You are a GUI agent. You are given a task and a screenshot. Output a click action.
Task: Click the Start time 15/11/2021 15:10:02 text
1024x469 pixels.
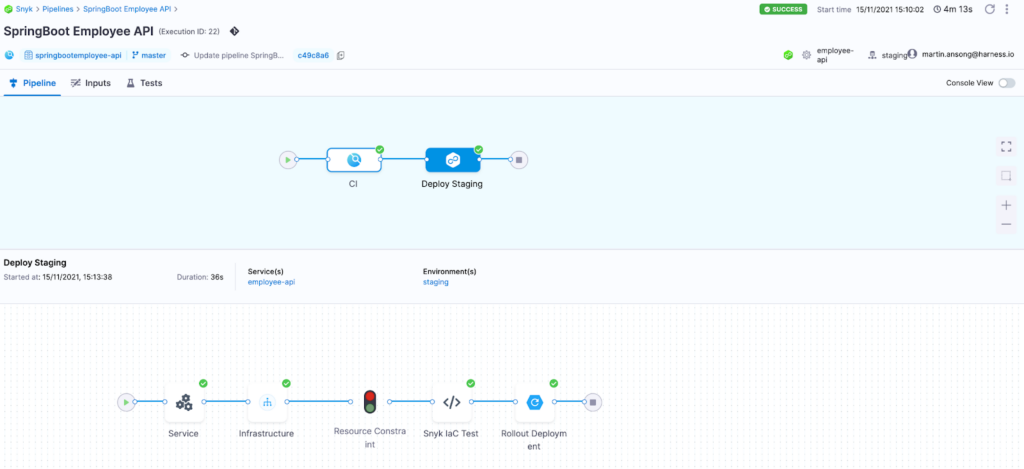pyautogui.click(x=871, y=9)
